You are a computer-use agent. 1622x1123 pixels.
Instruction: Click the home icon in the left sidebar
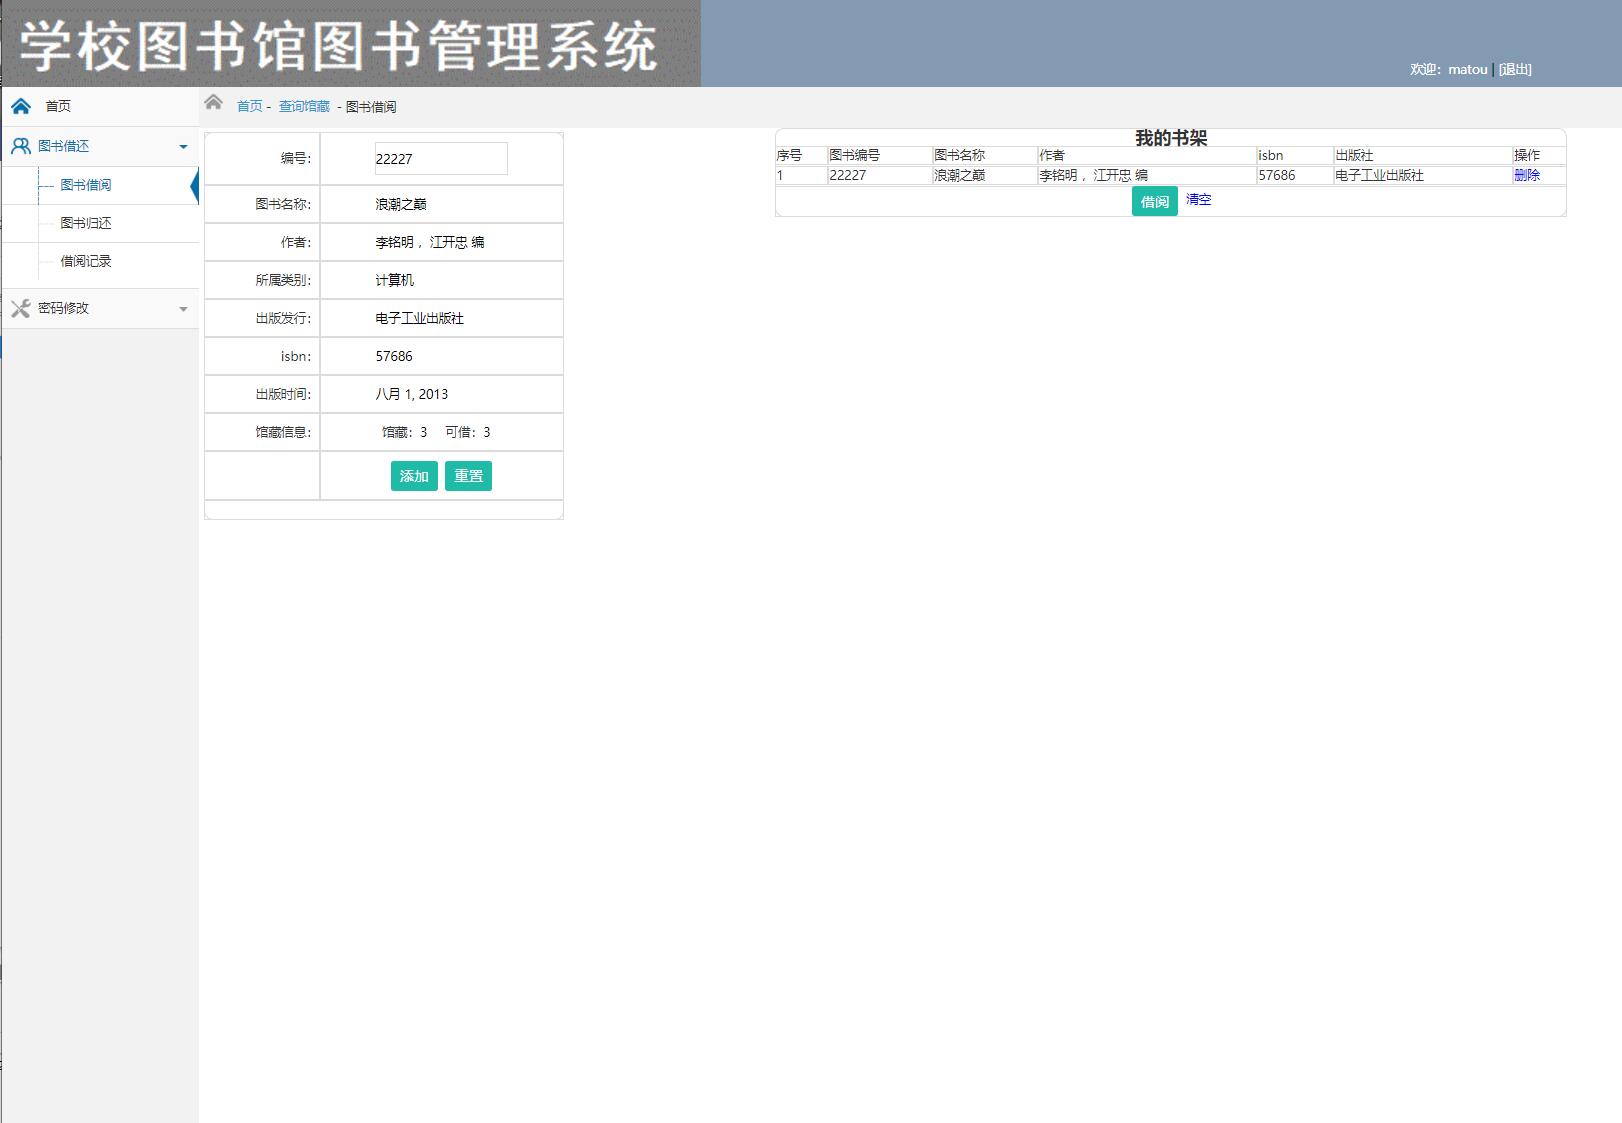(x=20, y=105)
